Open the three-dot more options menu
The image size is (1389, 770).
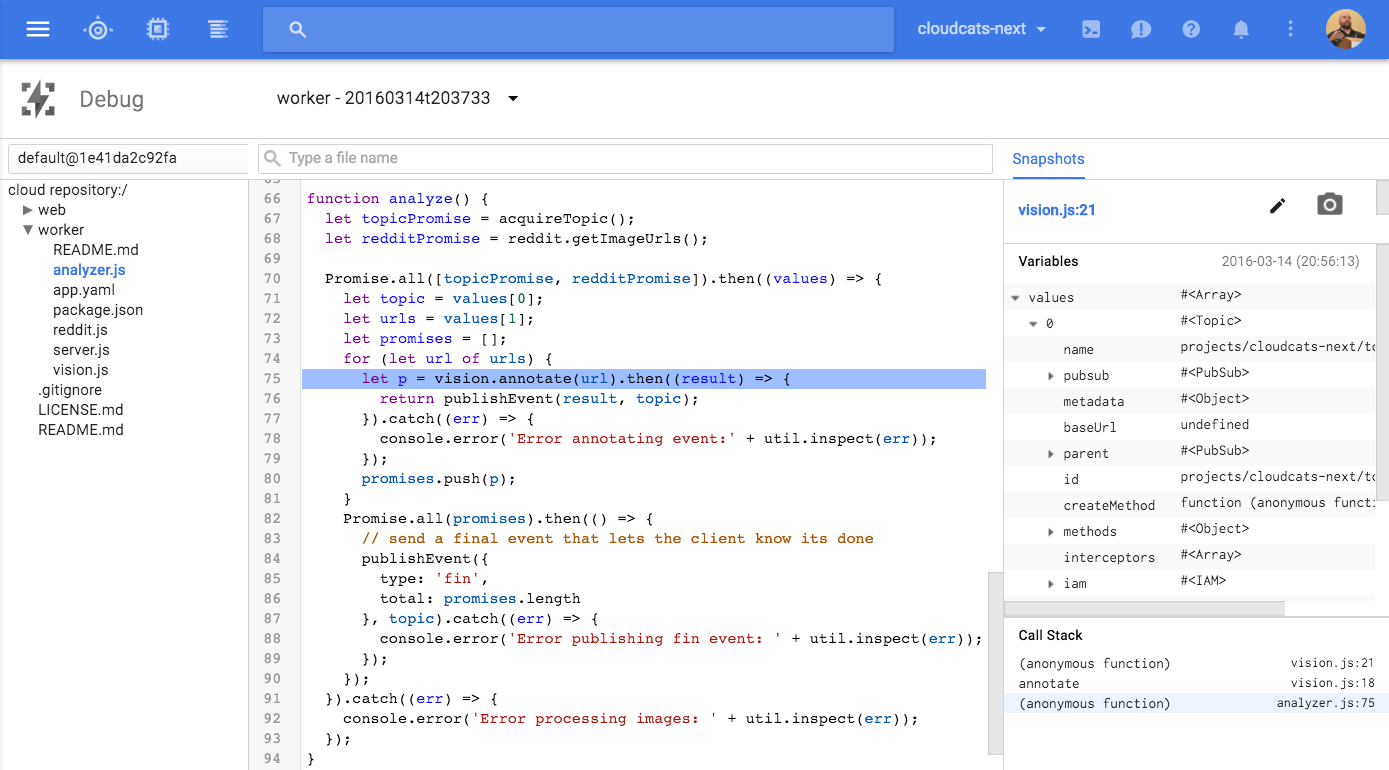tap(1291, 29)
